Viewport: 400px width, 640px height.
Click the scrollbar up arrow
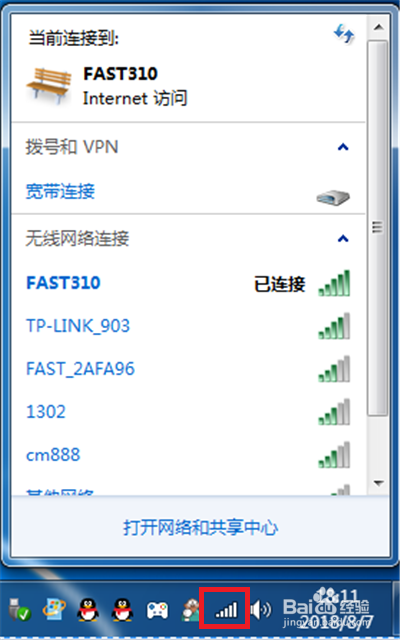tap(378, 27)
